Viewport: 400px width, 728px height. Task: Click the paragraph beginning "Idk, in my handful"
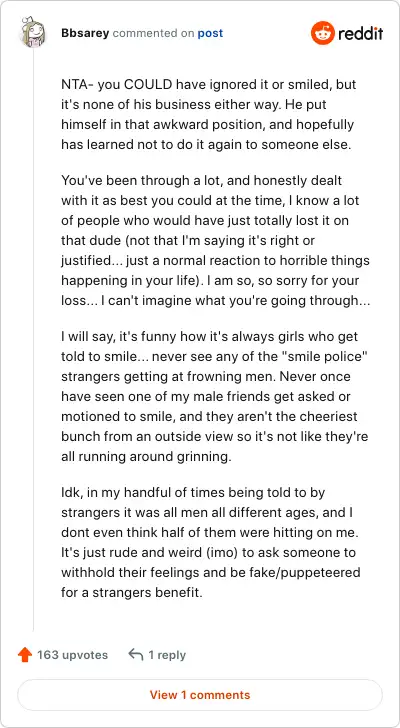tap(211, 542)
